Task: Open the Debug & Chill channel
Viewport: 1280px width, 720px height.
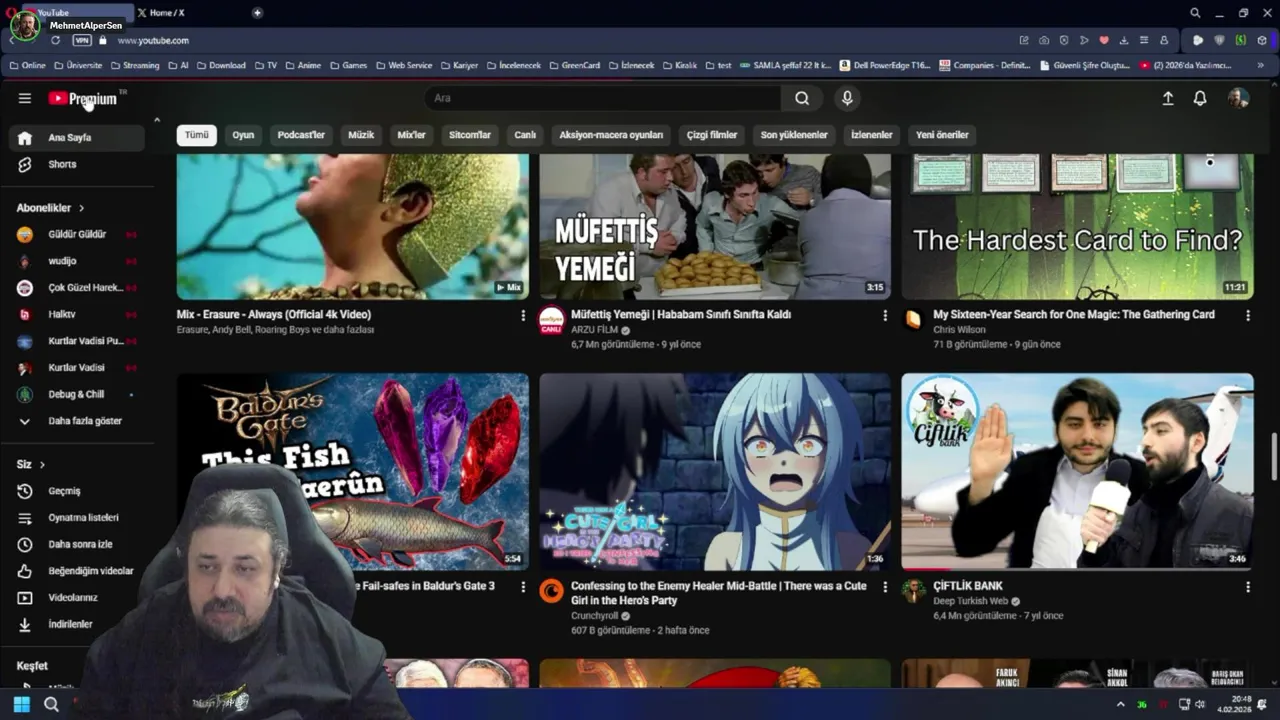Action: point(77,394)
